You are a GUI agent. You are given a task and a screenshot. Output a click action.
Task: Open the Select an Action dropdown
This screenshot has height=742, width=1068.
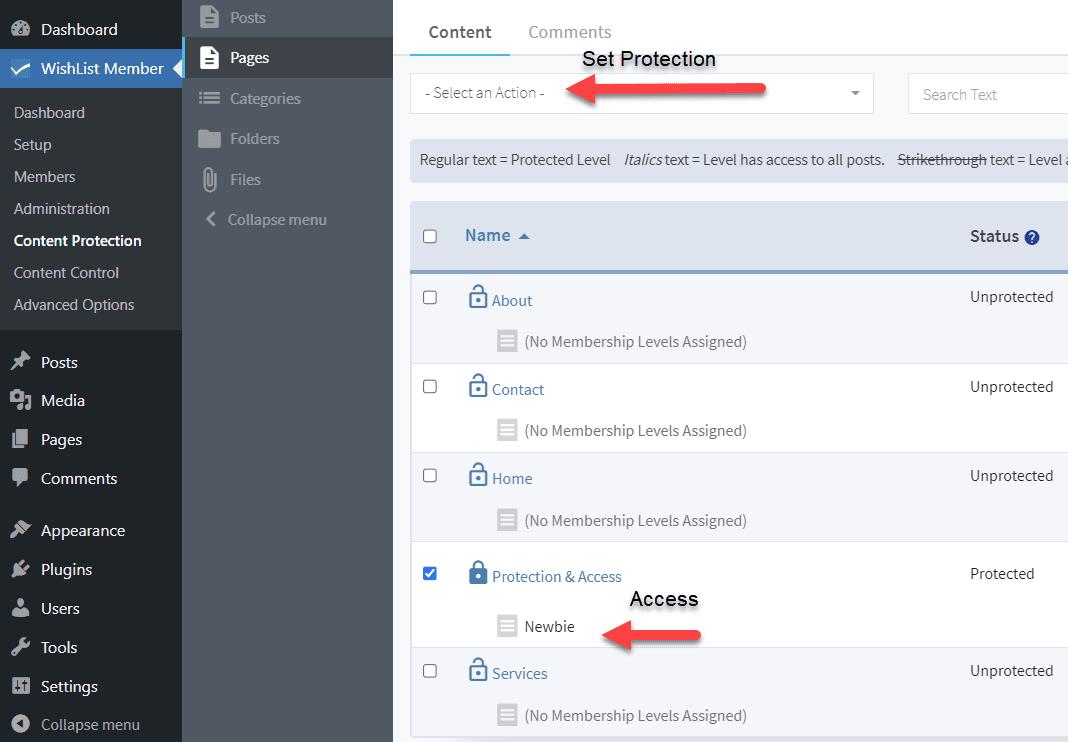pyautogui.click(x=642, y=93)
